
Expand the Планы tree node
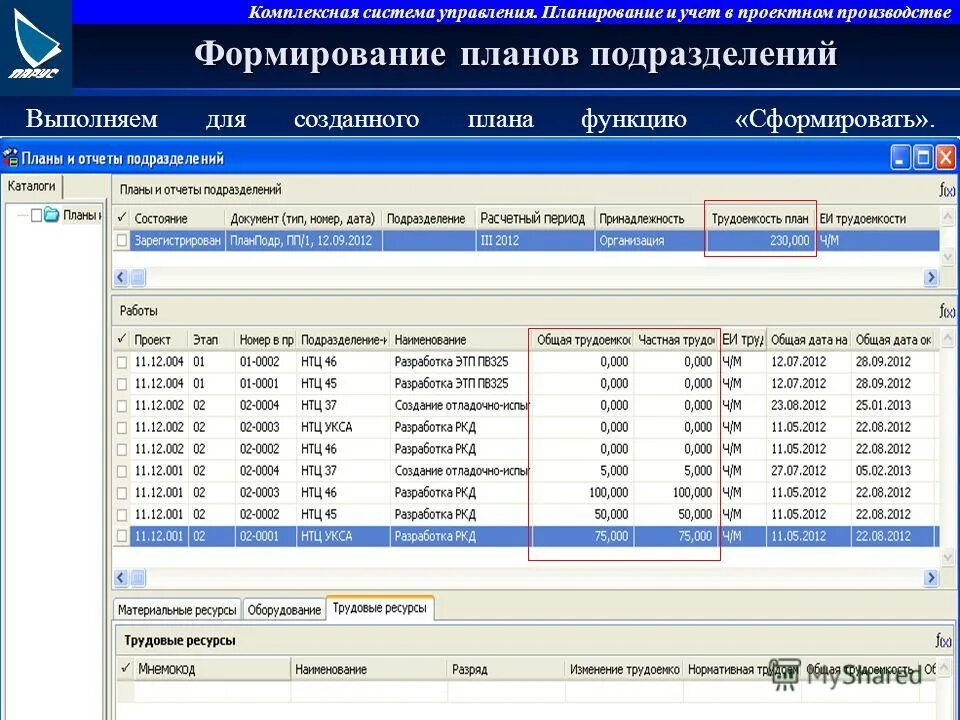point(22,213)
